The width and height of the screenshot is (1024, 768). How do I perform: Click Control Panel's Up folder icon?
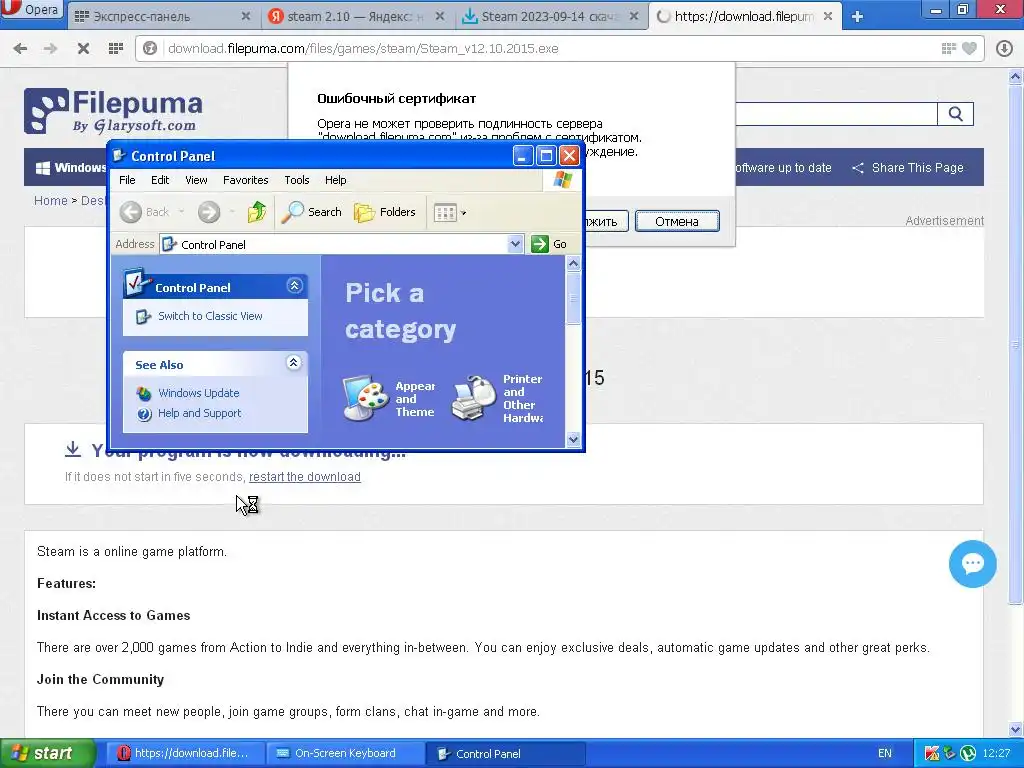257,212
